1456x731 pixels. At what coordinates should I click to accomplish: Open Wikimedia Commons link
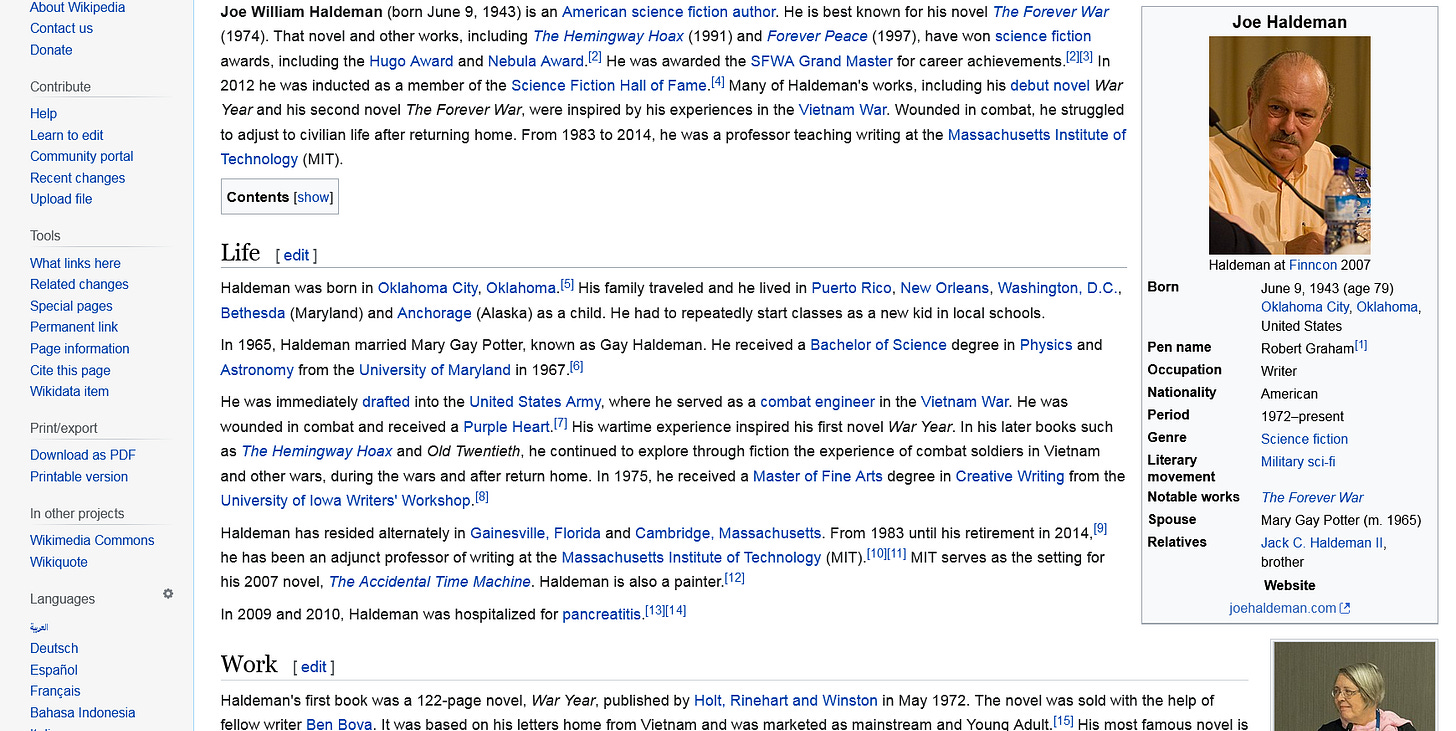point(92,540)
